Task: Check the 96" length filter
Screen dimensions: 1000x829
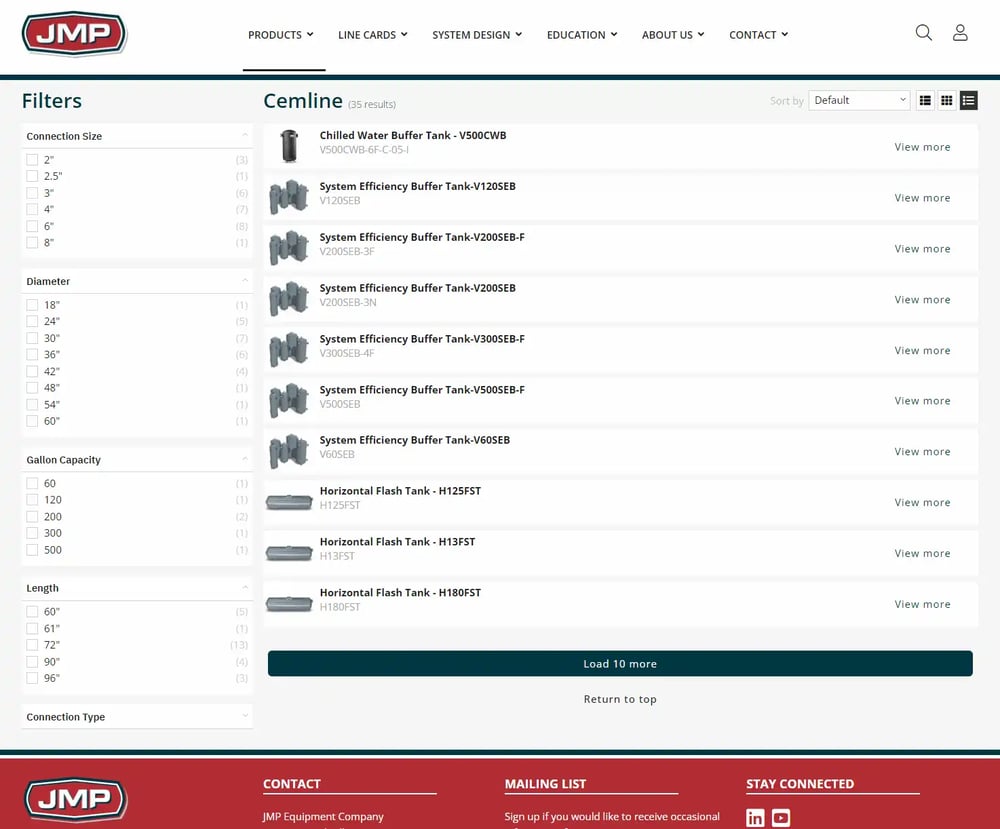Action: 32,678
